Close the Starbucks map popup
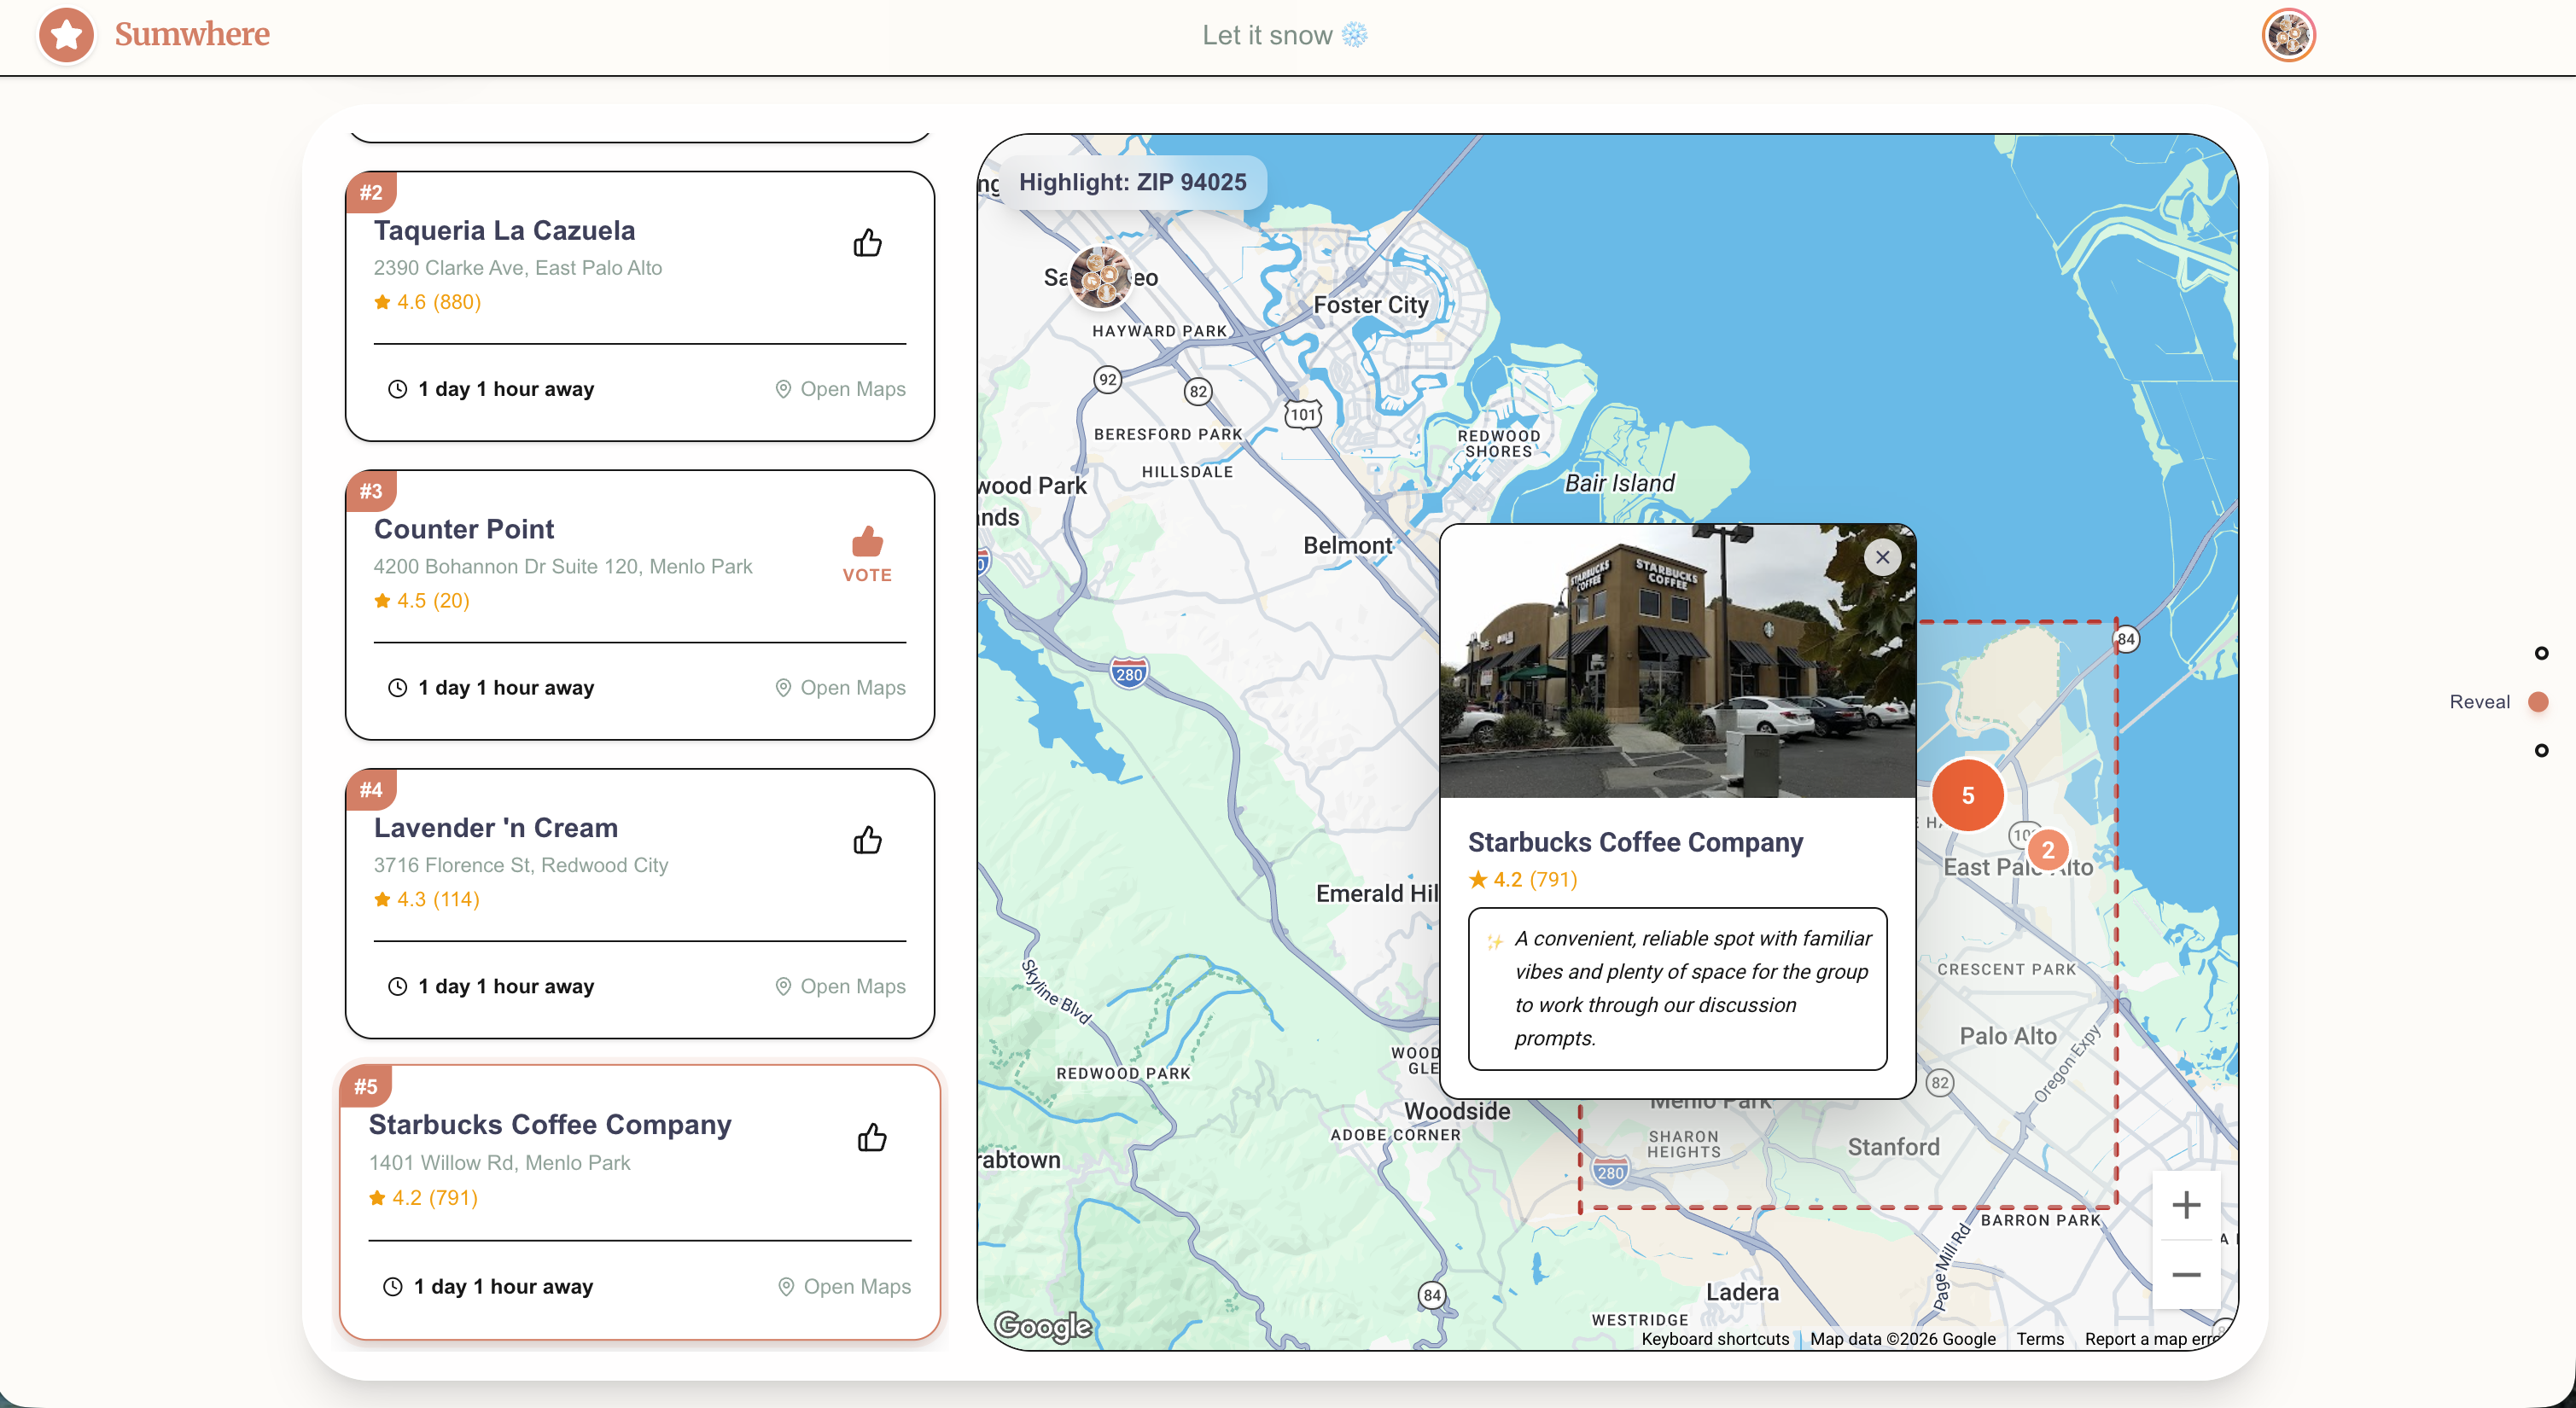 click(1882, 557)
